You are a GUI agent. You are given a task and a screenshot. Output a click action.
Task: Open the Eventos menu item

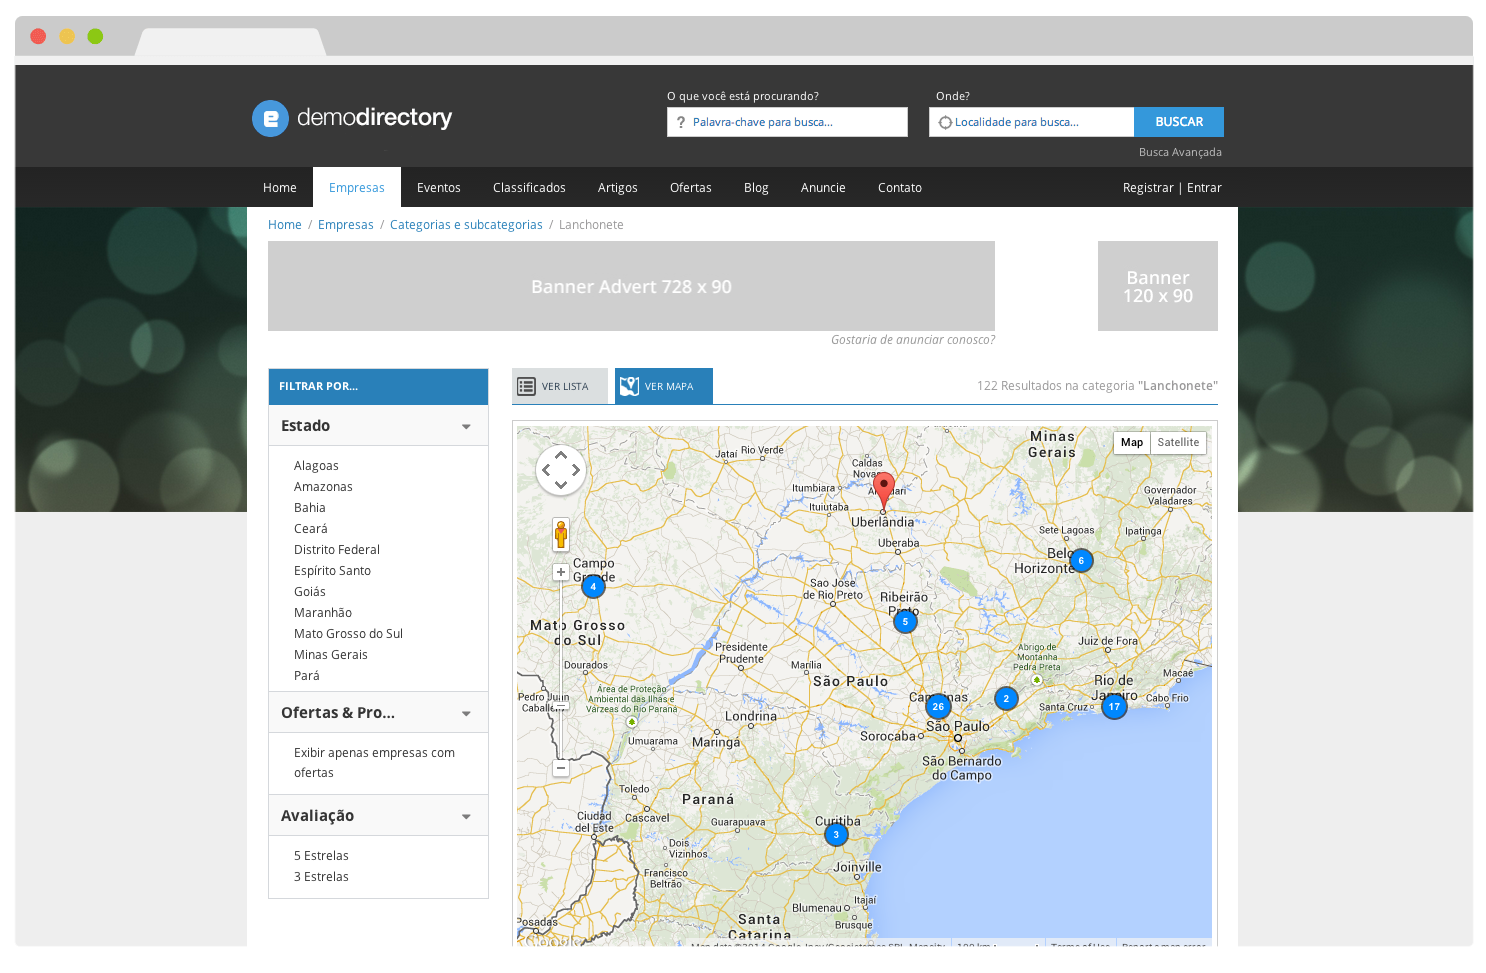[439, 187]
